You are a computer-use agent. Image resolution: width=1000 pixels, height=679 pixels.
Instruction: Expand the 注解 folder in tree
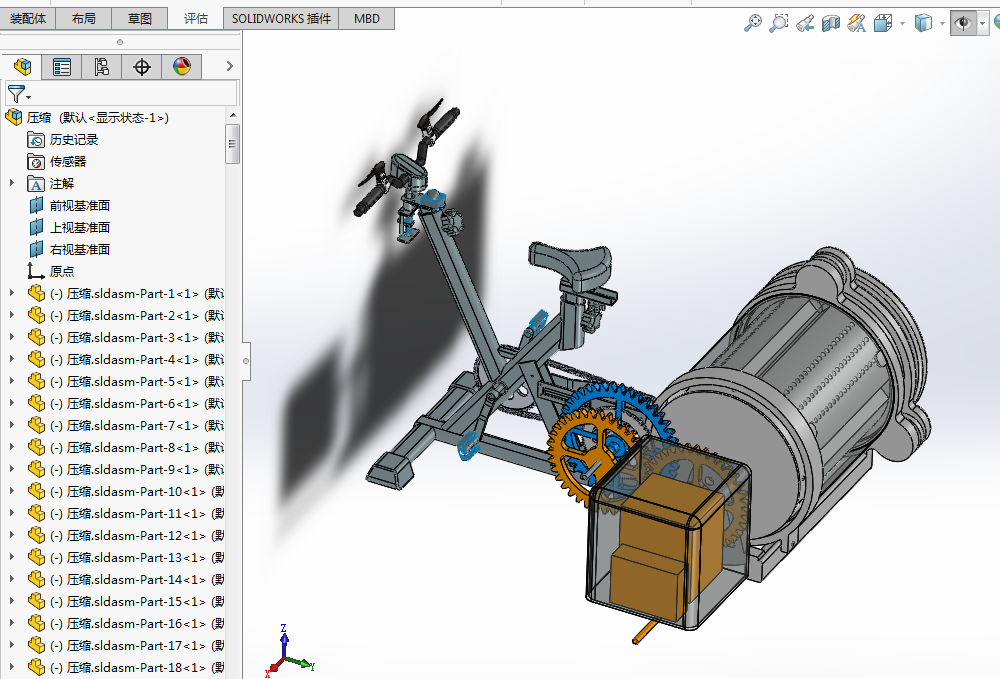pos(12,183)
